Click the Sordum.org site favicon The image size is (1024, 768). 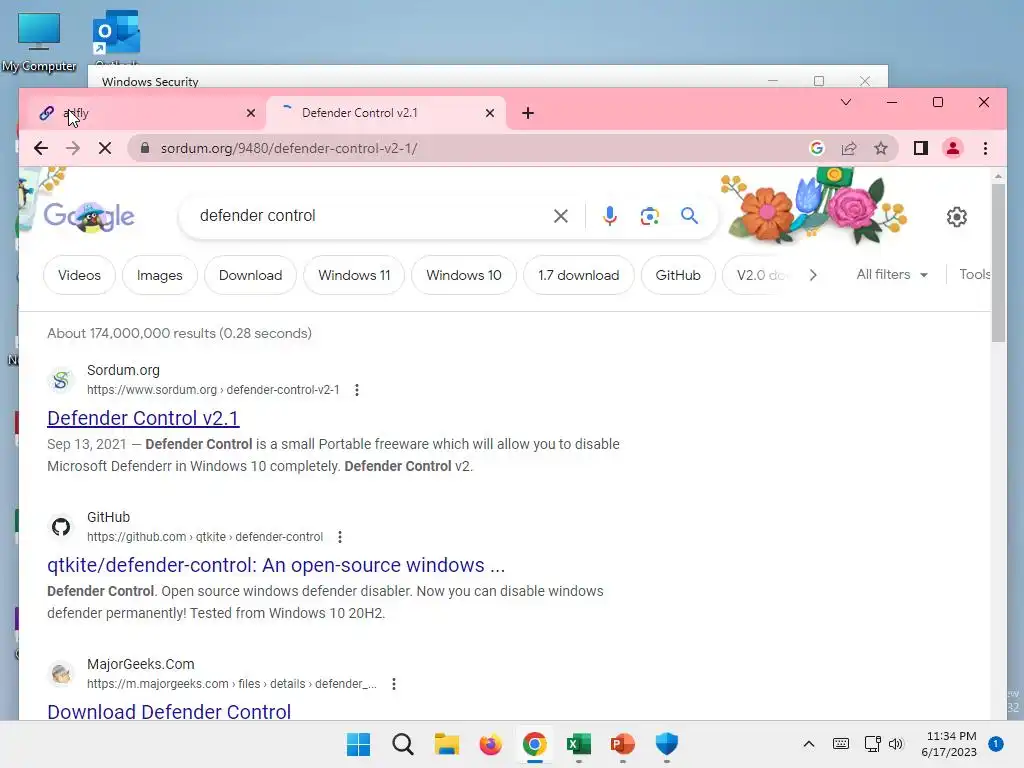[x=61, y=379]
